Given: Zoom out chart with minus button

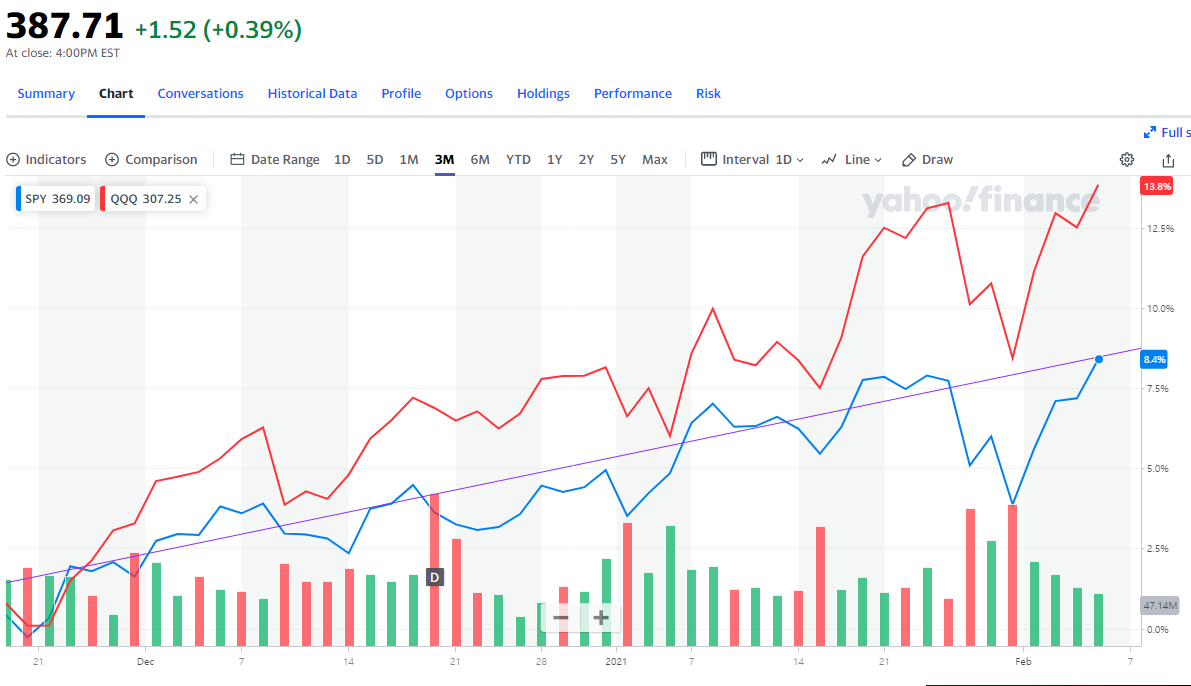Looking at the screenshot, I should [561, 617].
